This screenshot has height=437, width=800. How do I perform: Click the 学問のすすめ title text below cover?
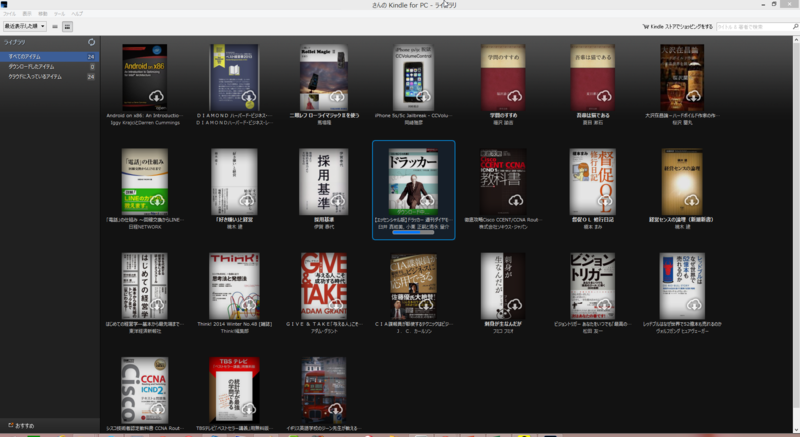504,116
